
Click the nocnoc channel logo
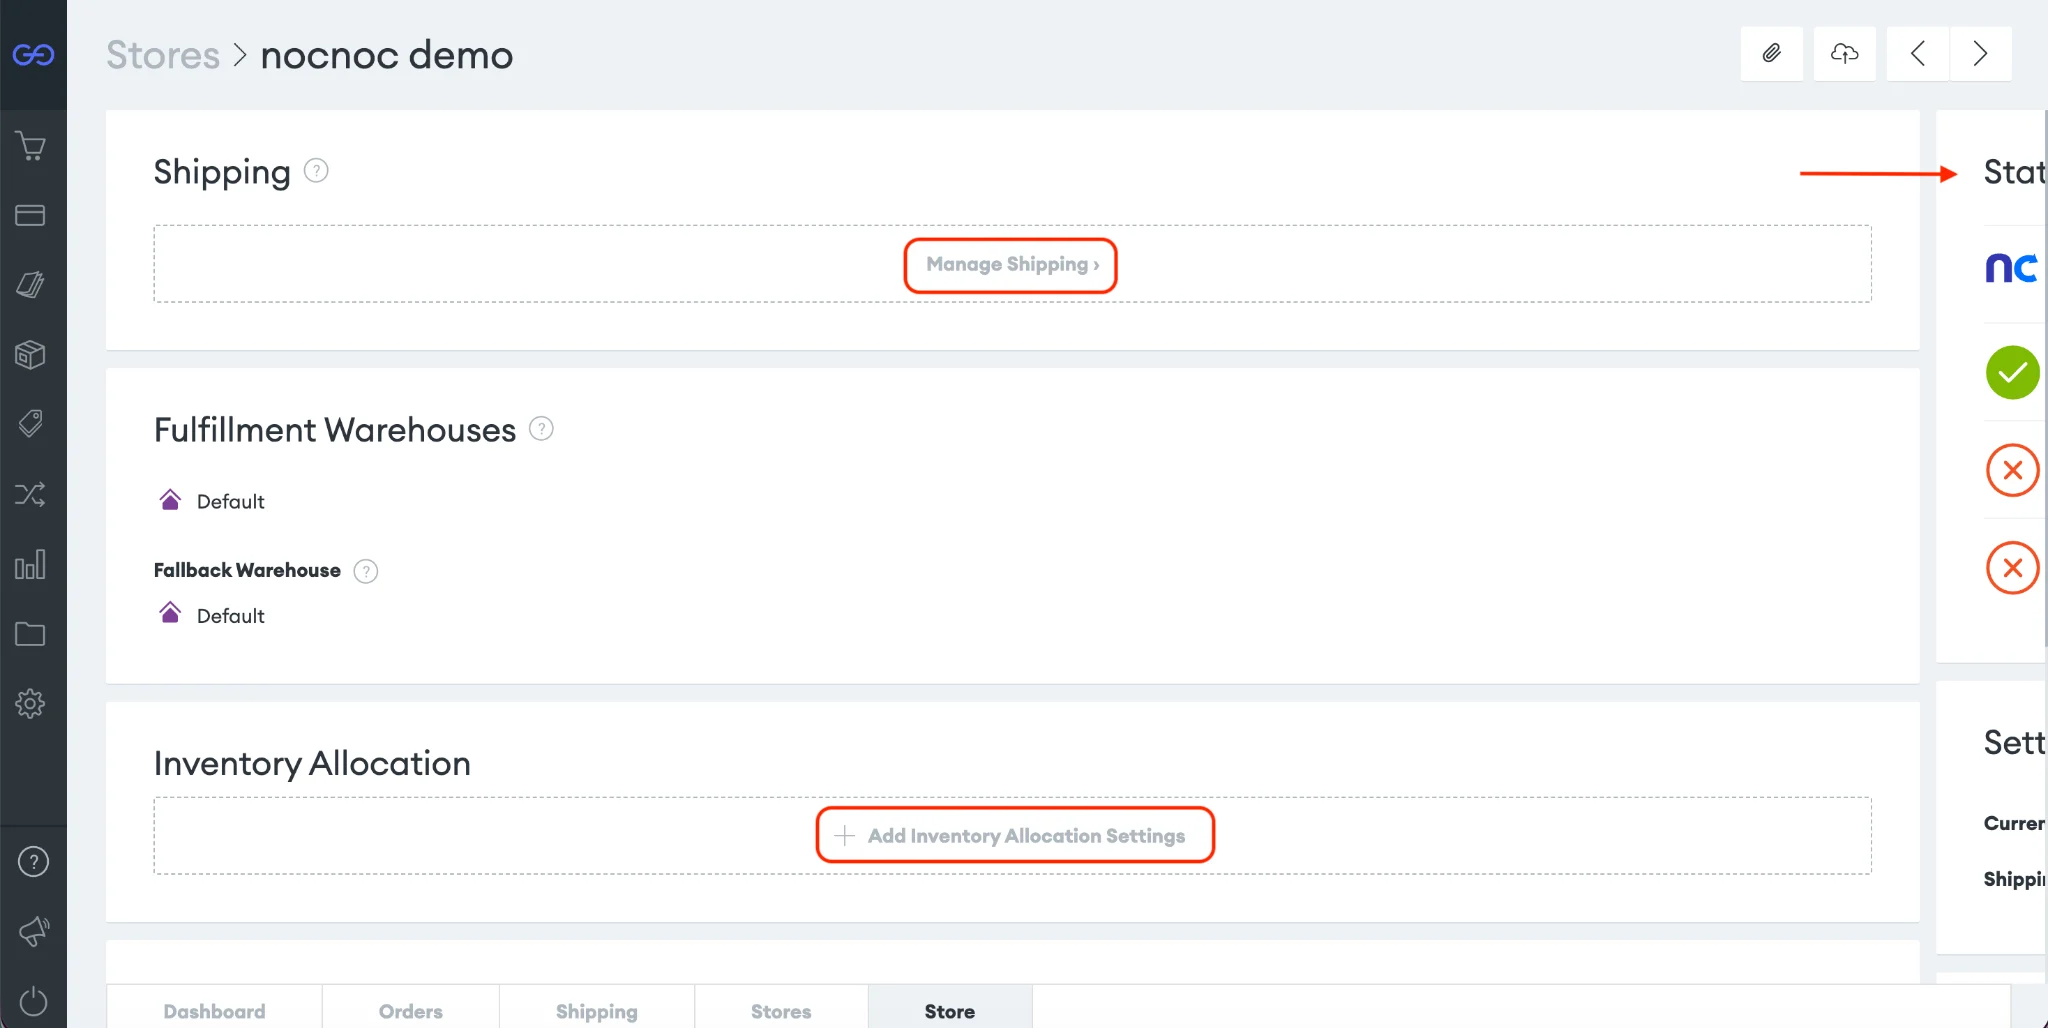pyautogui.click(x=2011, y=268)
